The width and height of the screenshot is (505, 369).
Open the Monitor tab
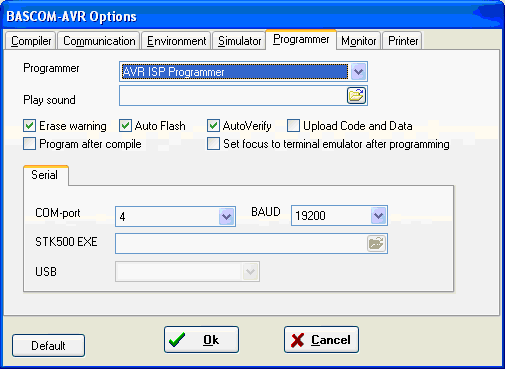pyautogui.click(x=358, y=41)
